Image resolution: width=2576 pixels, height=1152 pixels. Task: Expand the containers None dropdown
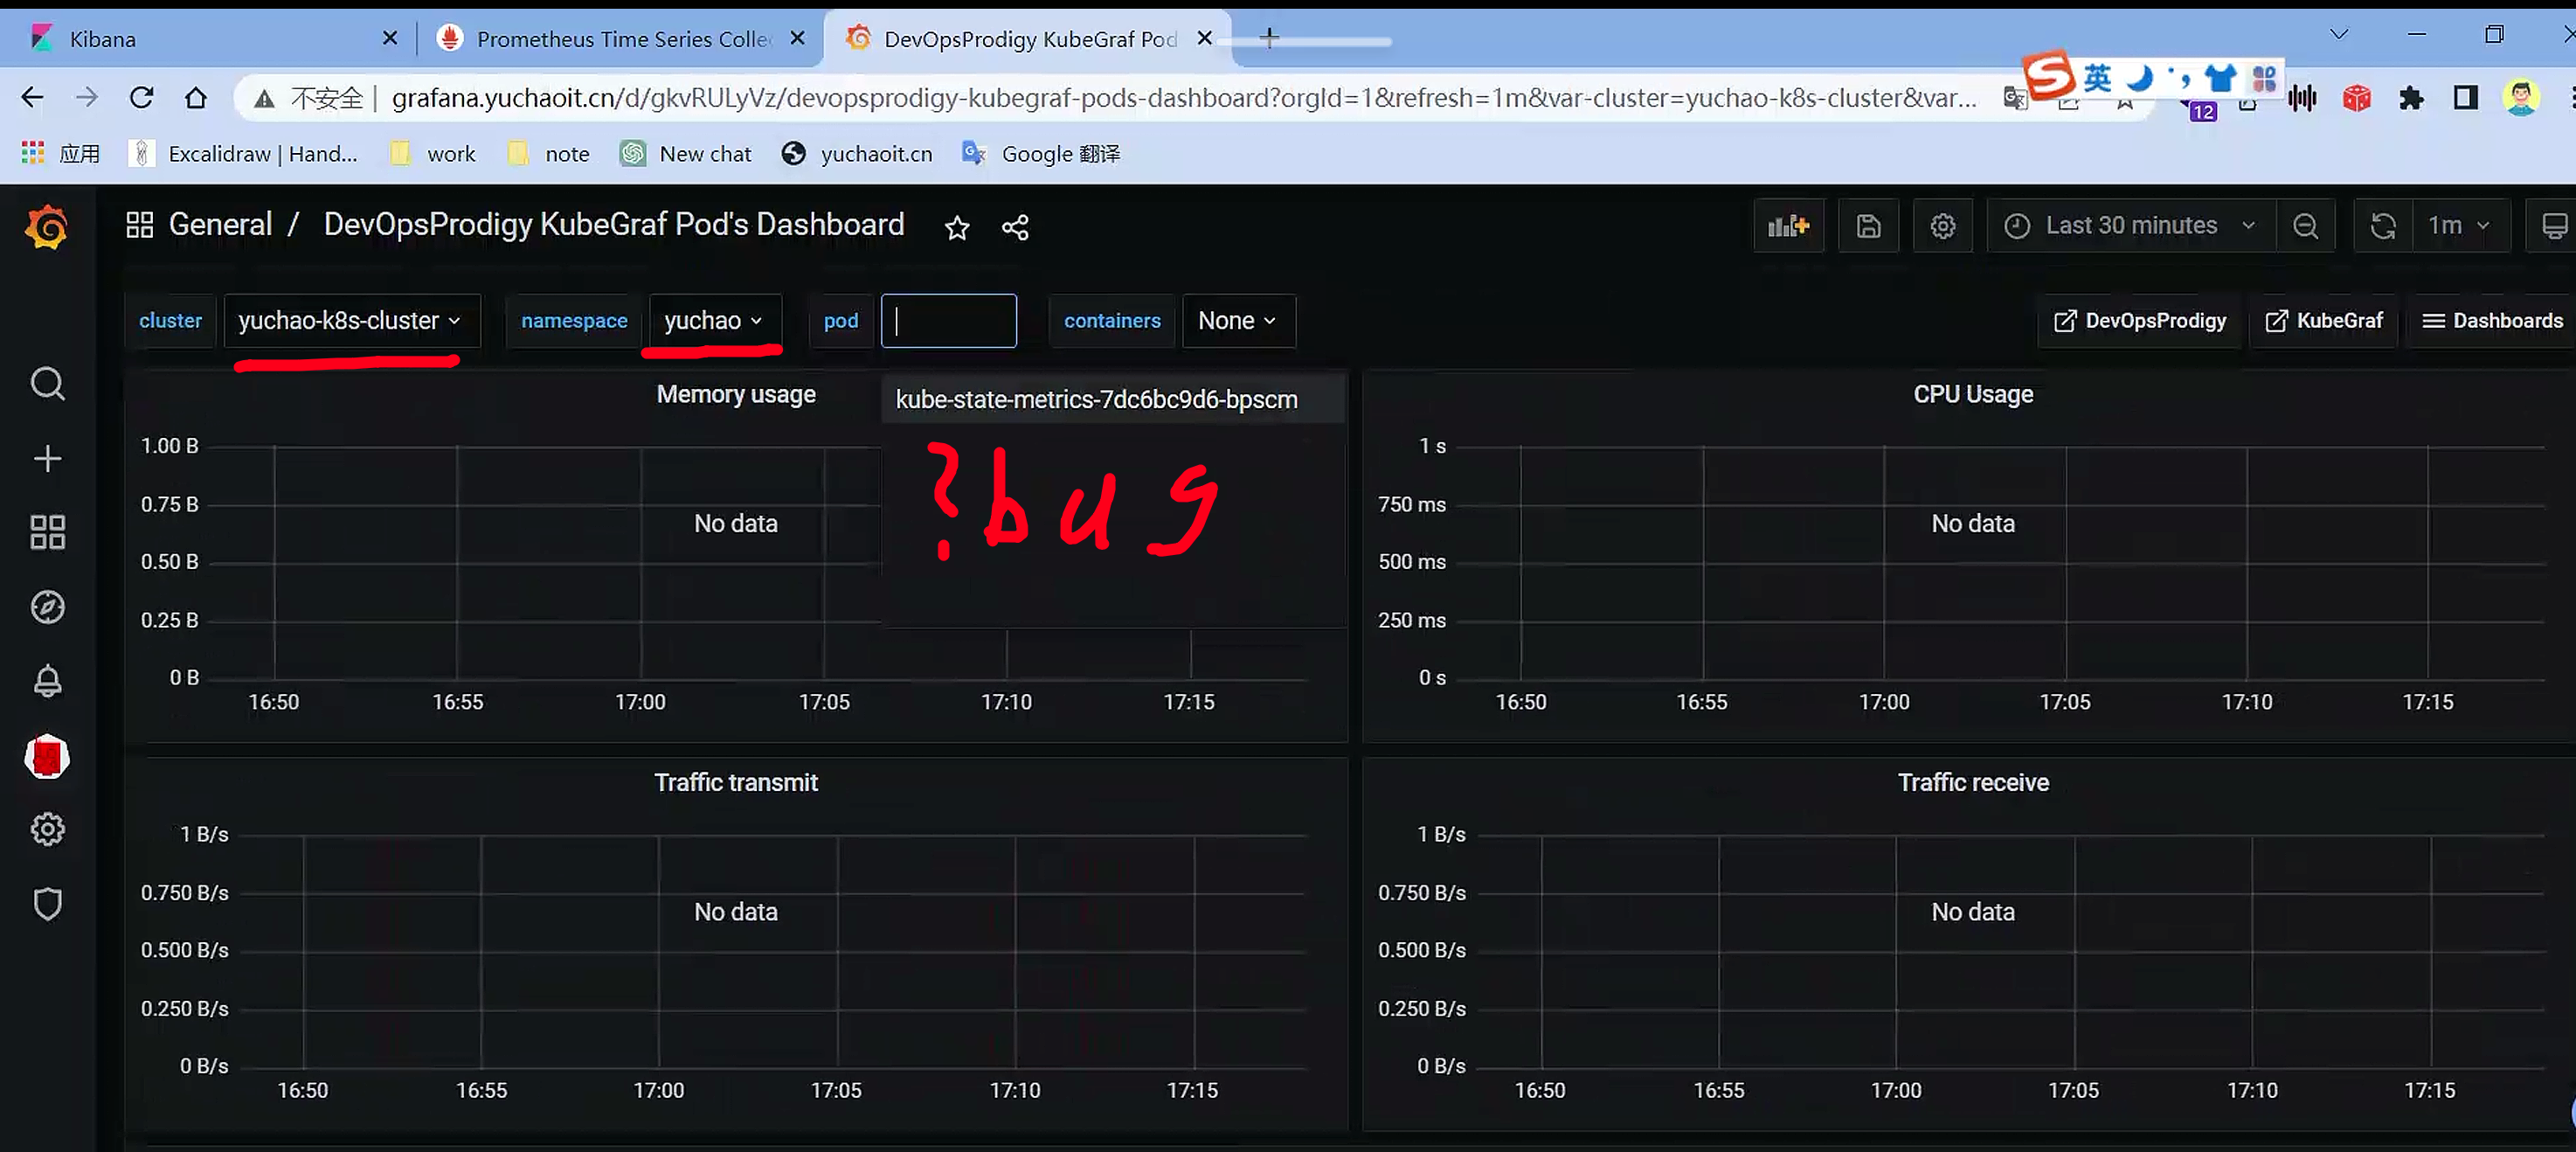coord(1238,321)
